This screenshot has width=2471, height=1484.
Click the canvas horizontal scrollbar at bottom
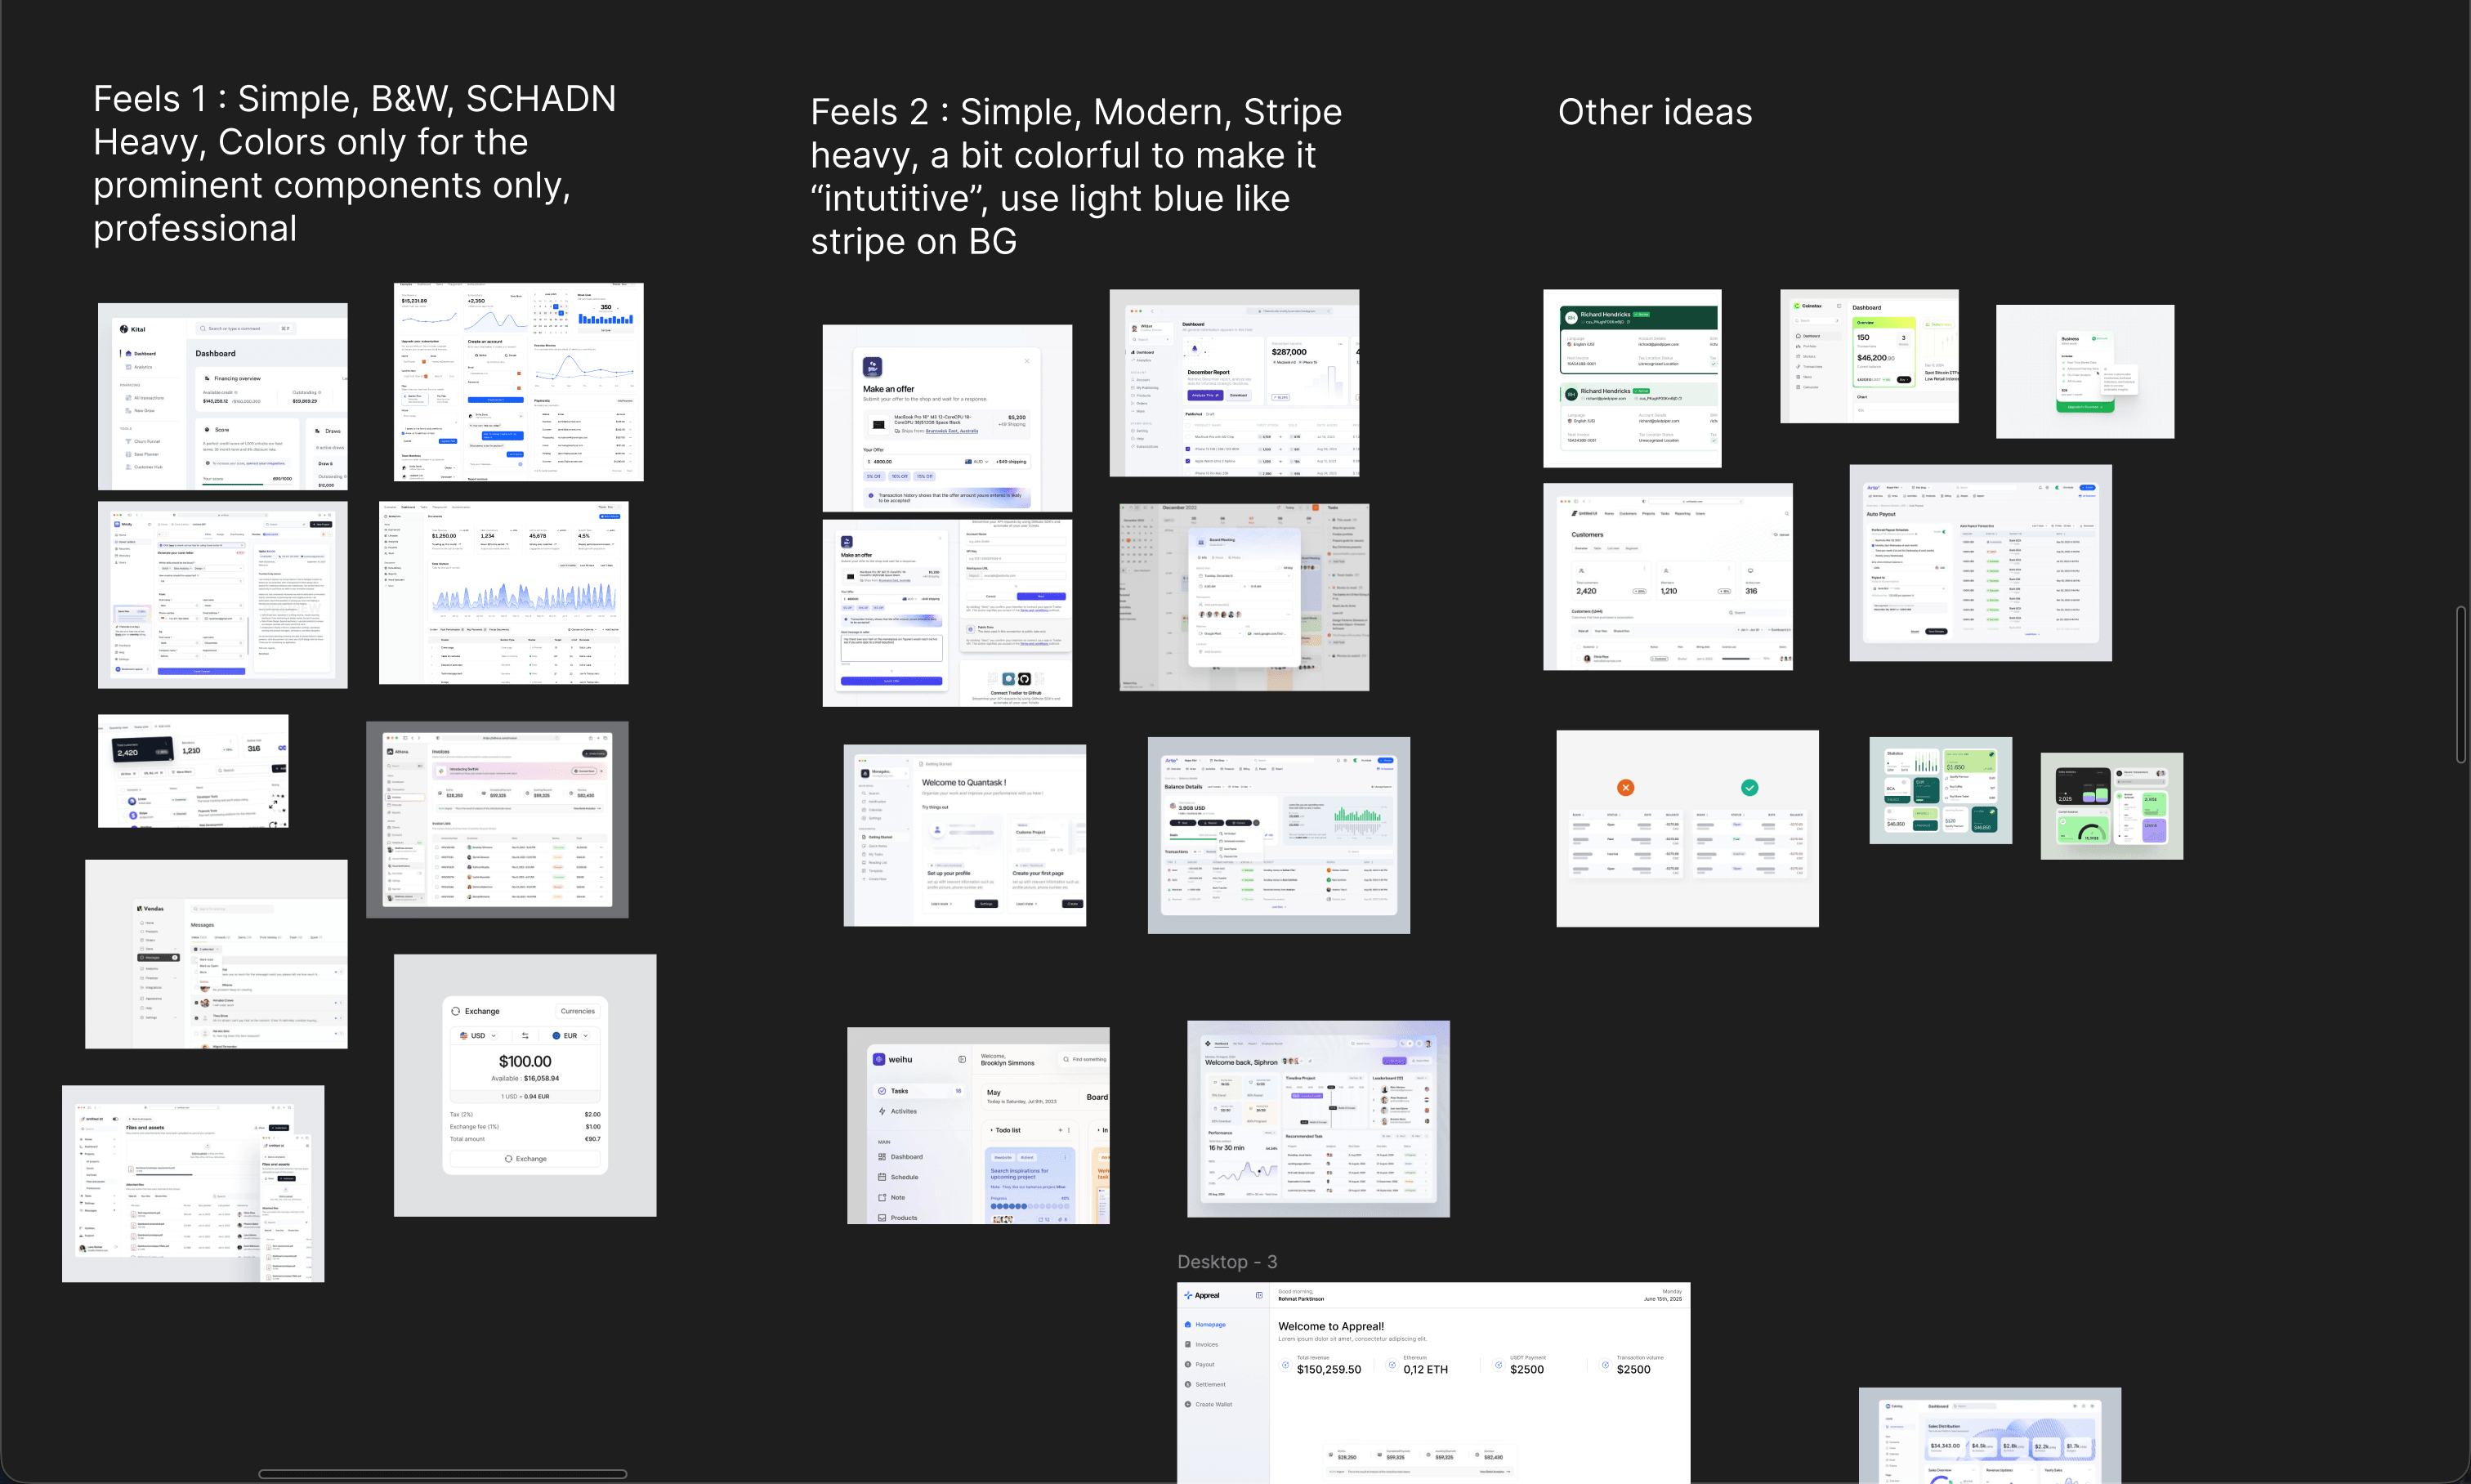pos(443,1473)
